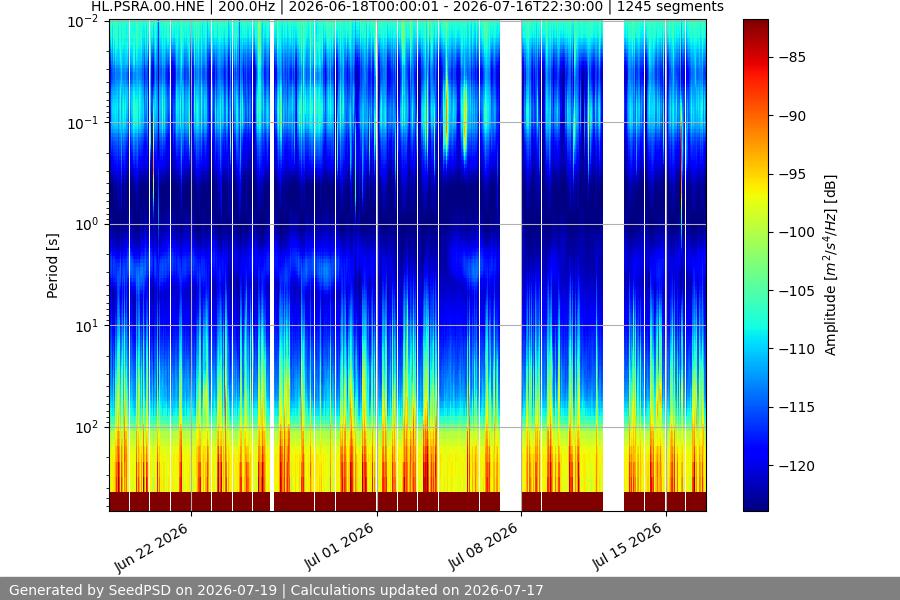Click start time 2026-06-18T00:00:01 in title
Image resolution: width=900 pixels, height=600 pixels.
[x=361, y=7]
